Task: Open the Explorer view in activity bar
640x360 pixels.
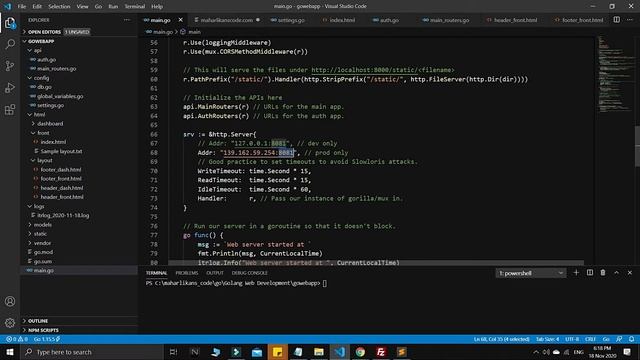Action: click(x=10, y=23)
